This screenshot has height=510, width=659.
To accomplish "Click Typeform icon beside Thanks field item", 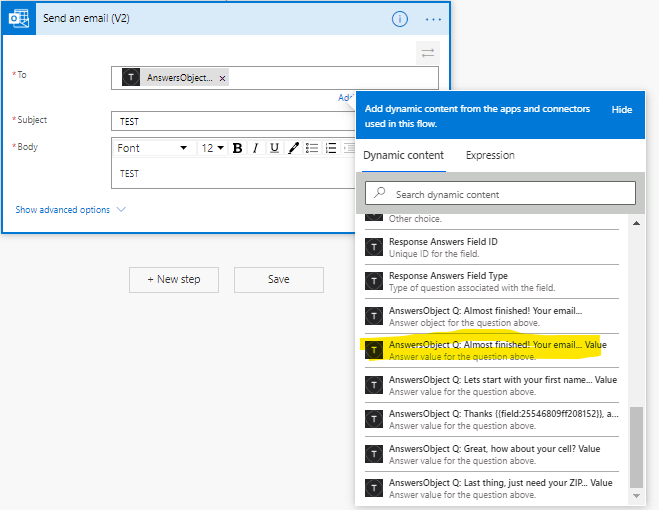I will [x=374, y=419].
